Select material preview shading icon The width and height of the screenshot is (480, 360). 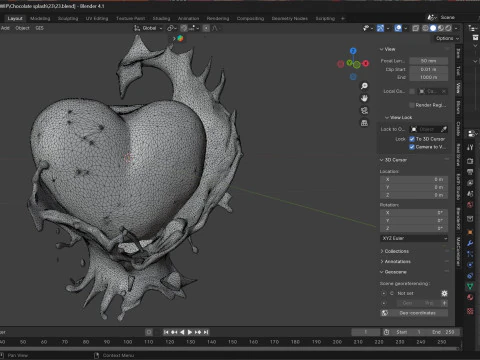[x=441, y=28]
